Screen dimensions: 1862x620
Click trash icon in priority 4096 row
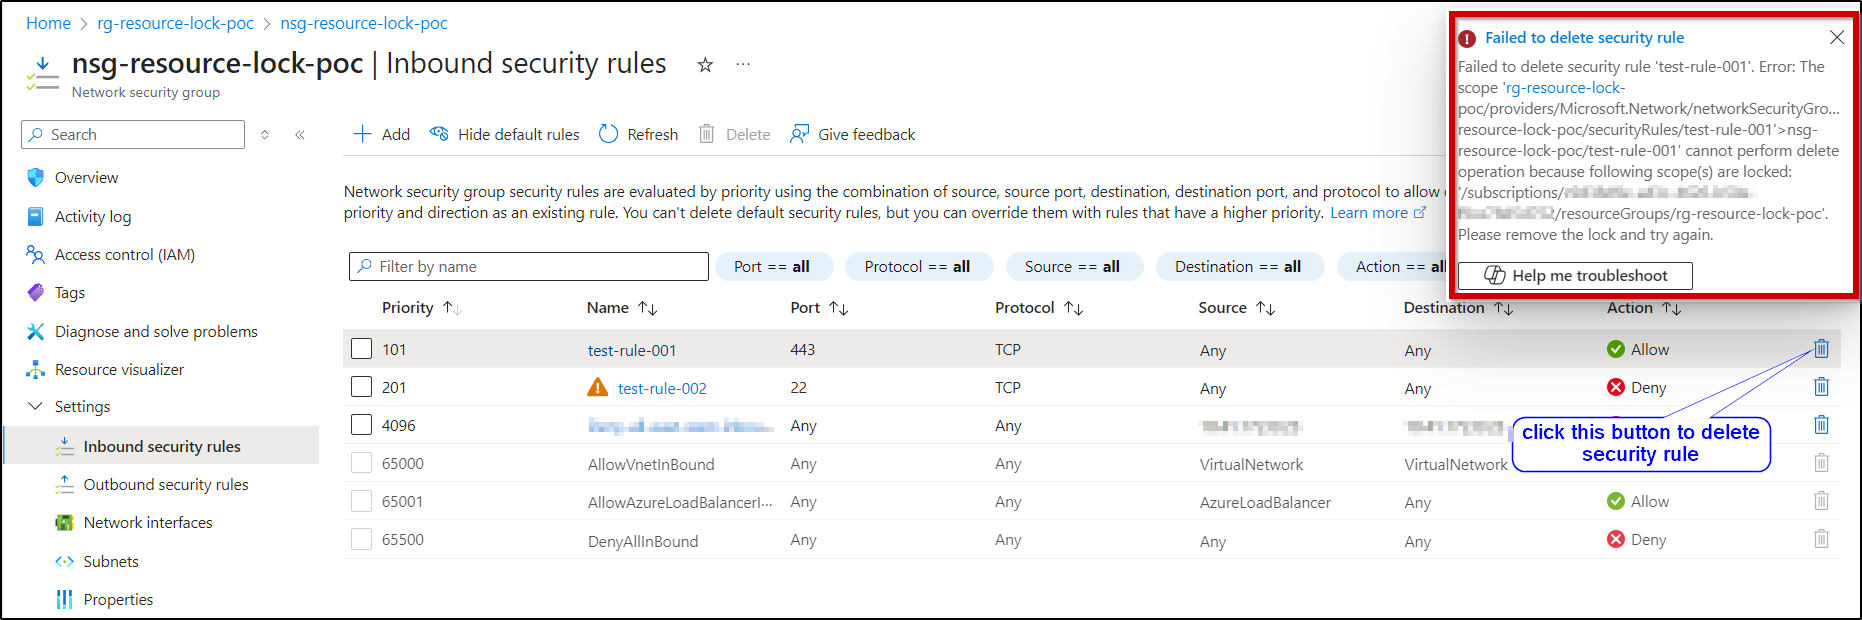(x=1821, y=425)
